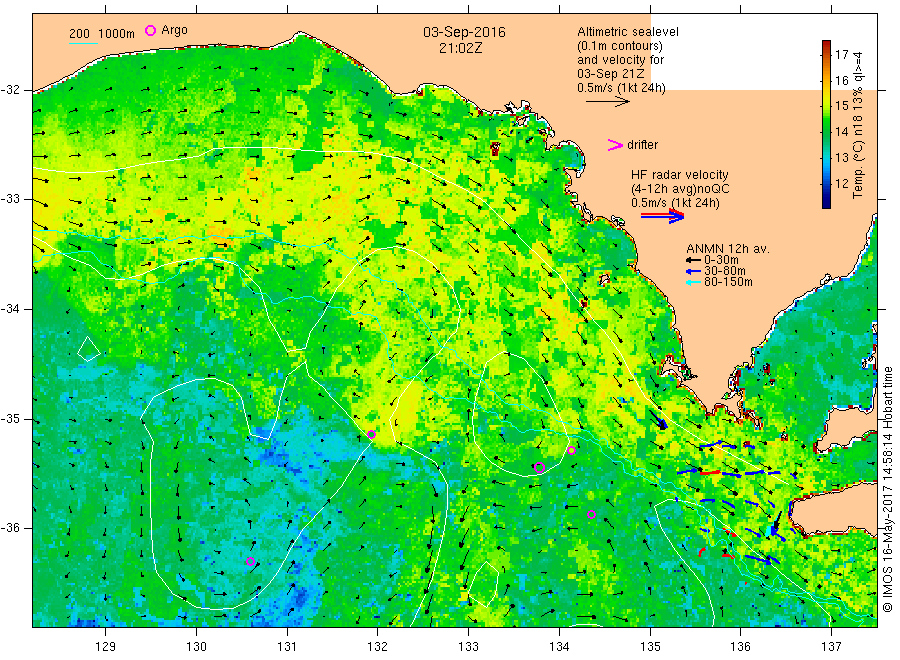Click the 'ANMN 12h av.' legend heading

coord(728,249)
